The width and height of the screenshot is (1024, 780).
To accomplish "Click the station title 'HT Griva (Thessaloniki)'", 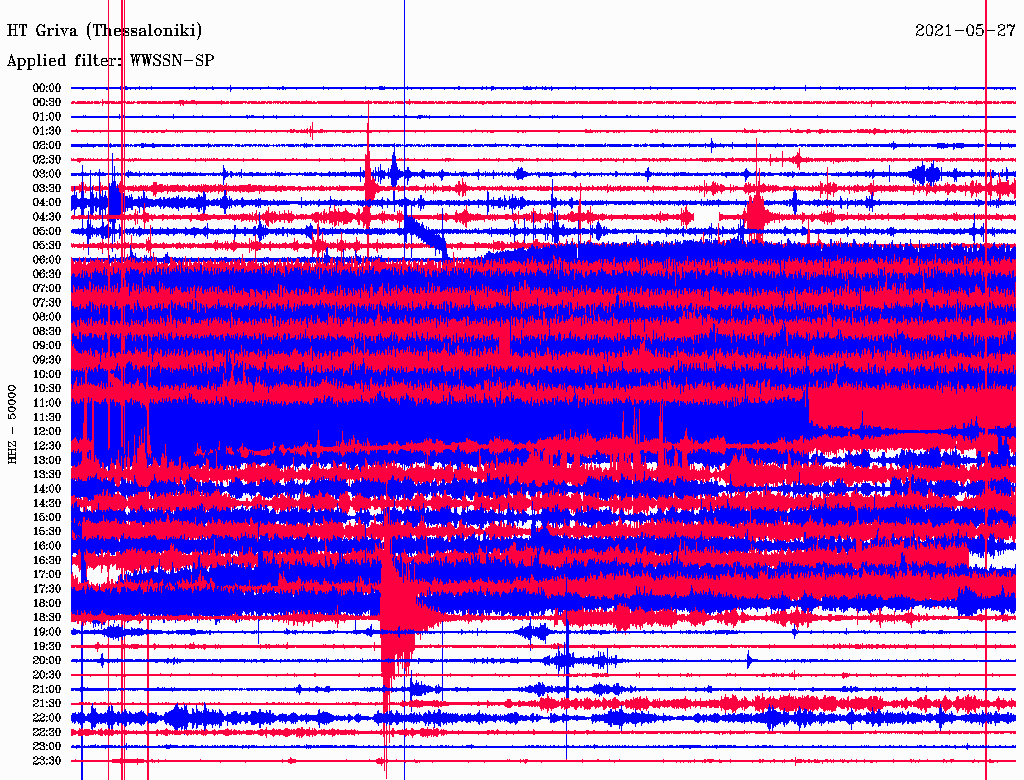I will (104, 30).
